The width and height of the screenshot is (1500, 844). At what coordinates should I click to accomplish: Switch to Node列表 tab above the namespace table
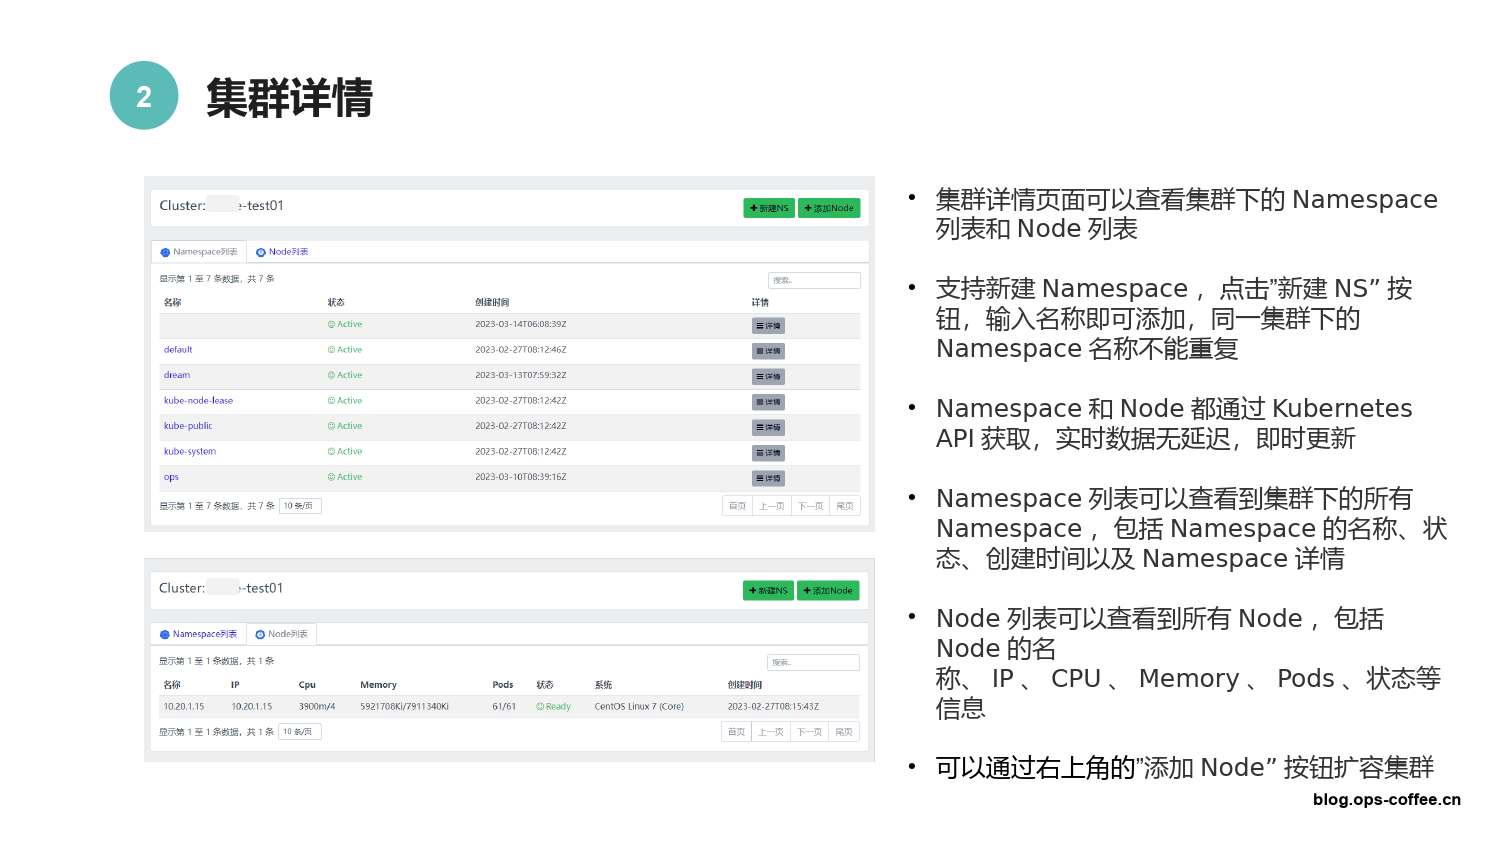tap(282, 252)
